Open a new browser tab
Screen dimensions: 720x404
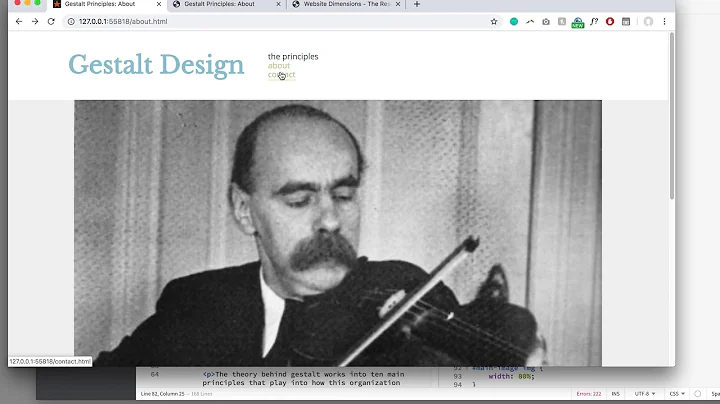[417, 4]
